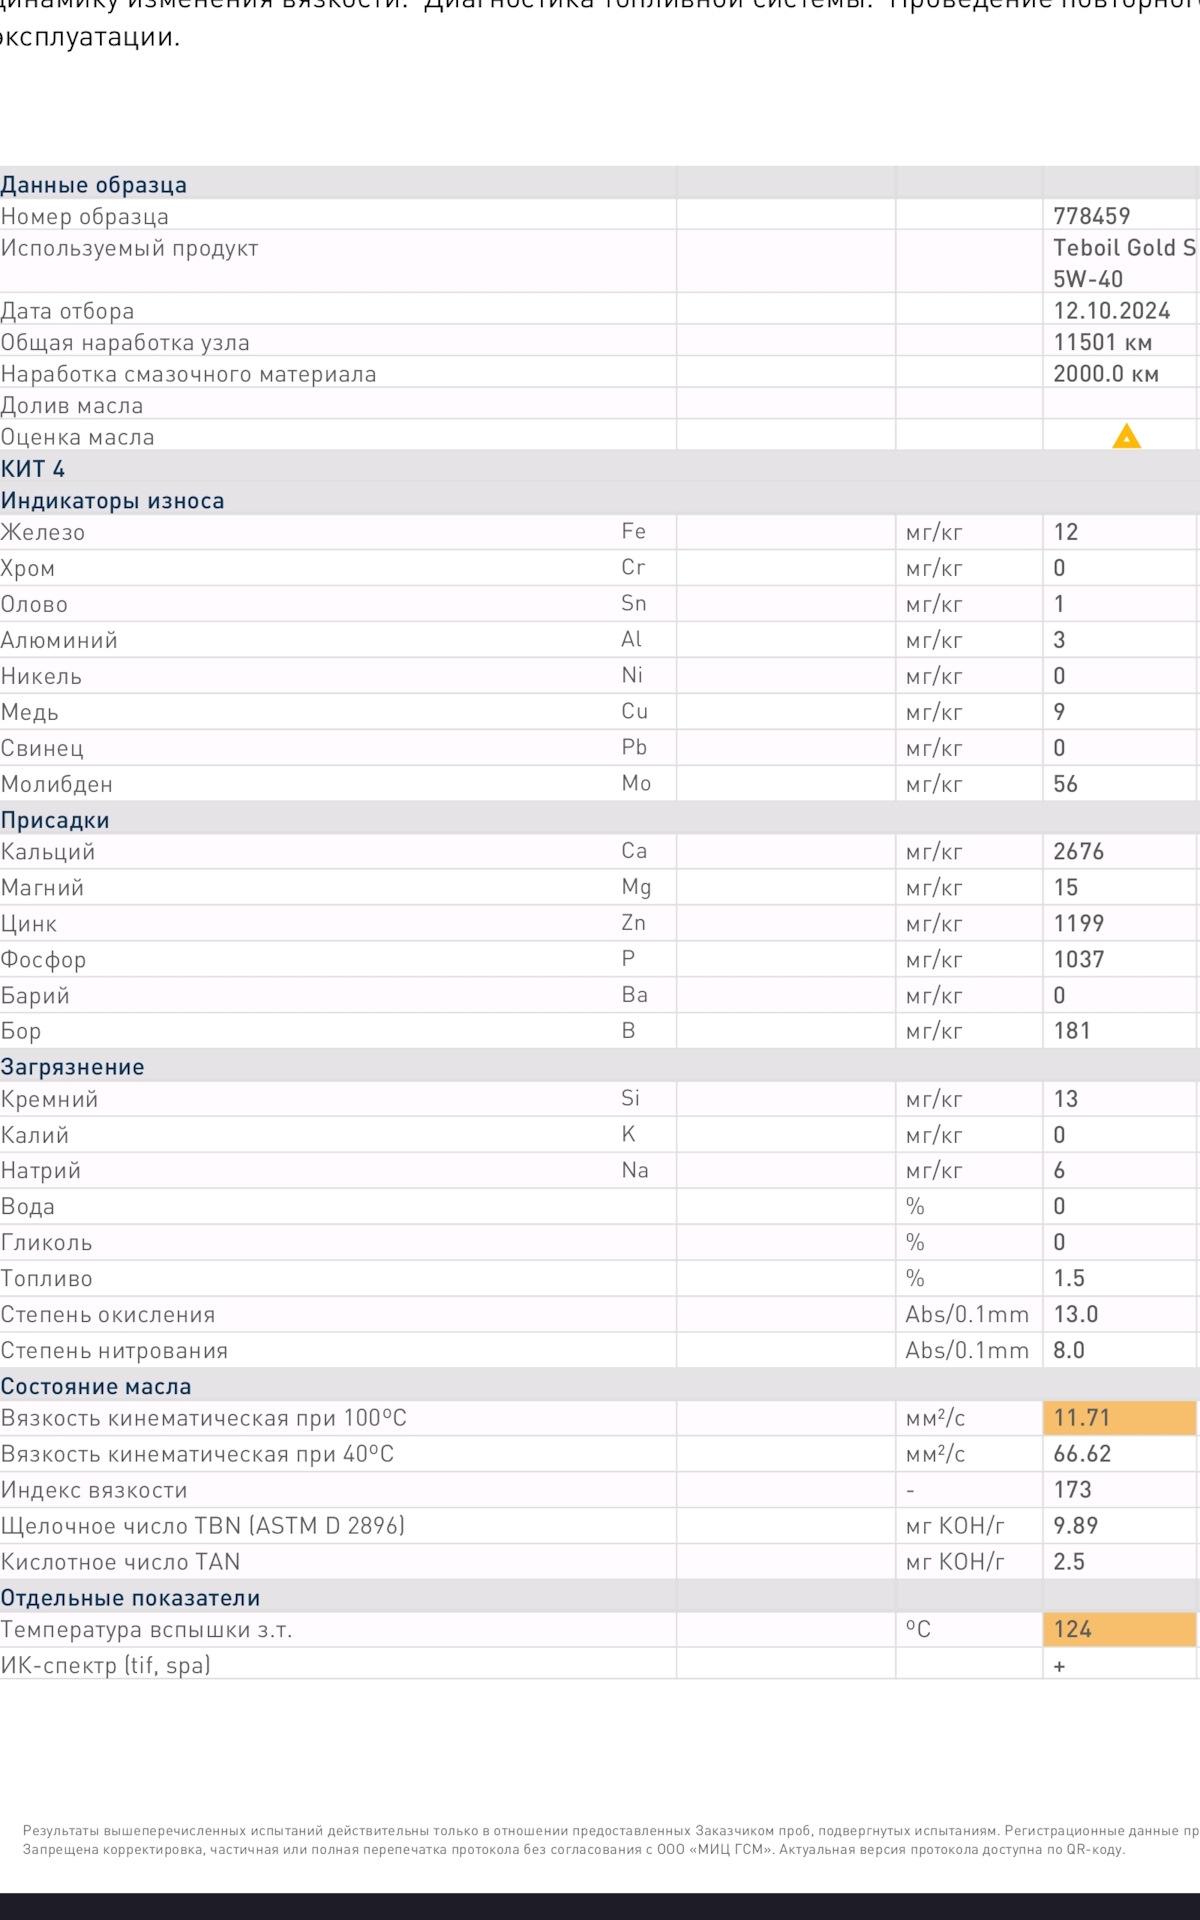Select sample number 778459

pos(1092,216)
